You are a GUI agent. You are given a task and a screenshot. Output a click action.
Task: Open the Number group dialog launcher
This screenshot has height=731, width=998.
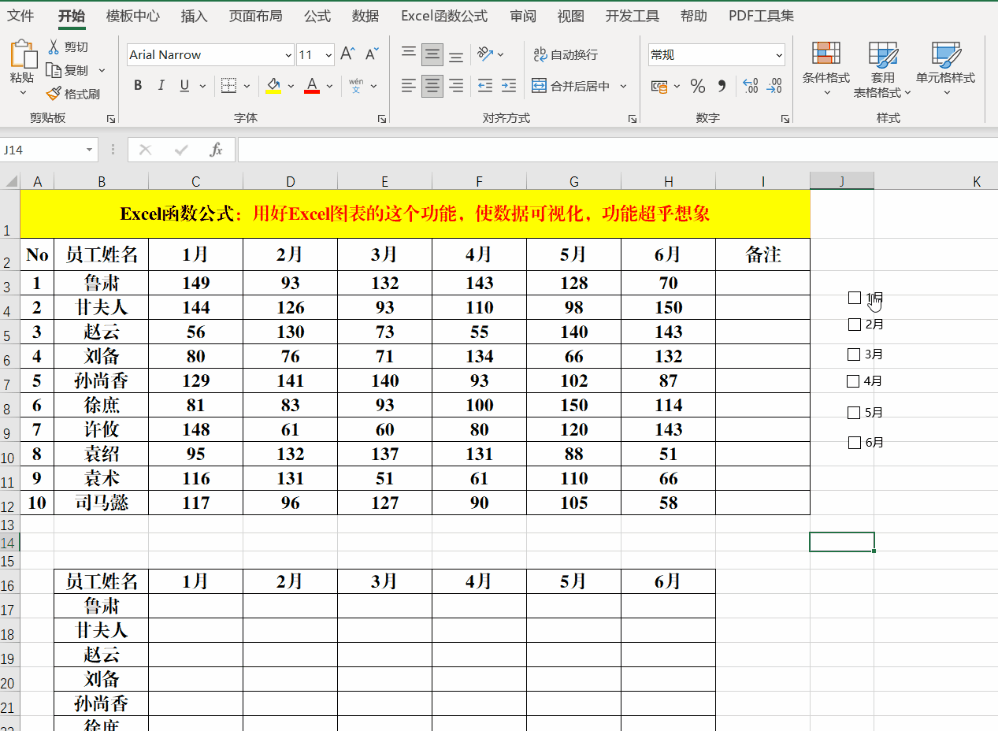click(x=785, y=119)
